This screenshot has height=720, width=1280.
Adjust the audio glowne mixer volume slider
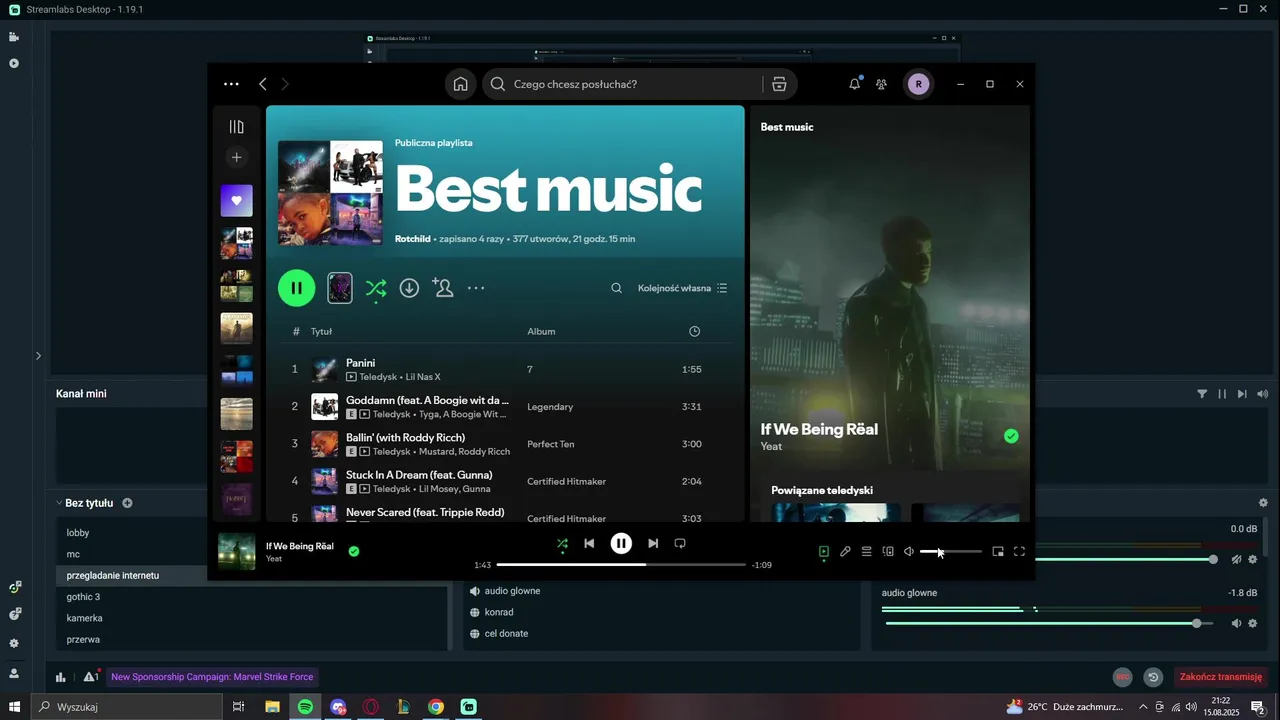[x=1049, y=623]
